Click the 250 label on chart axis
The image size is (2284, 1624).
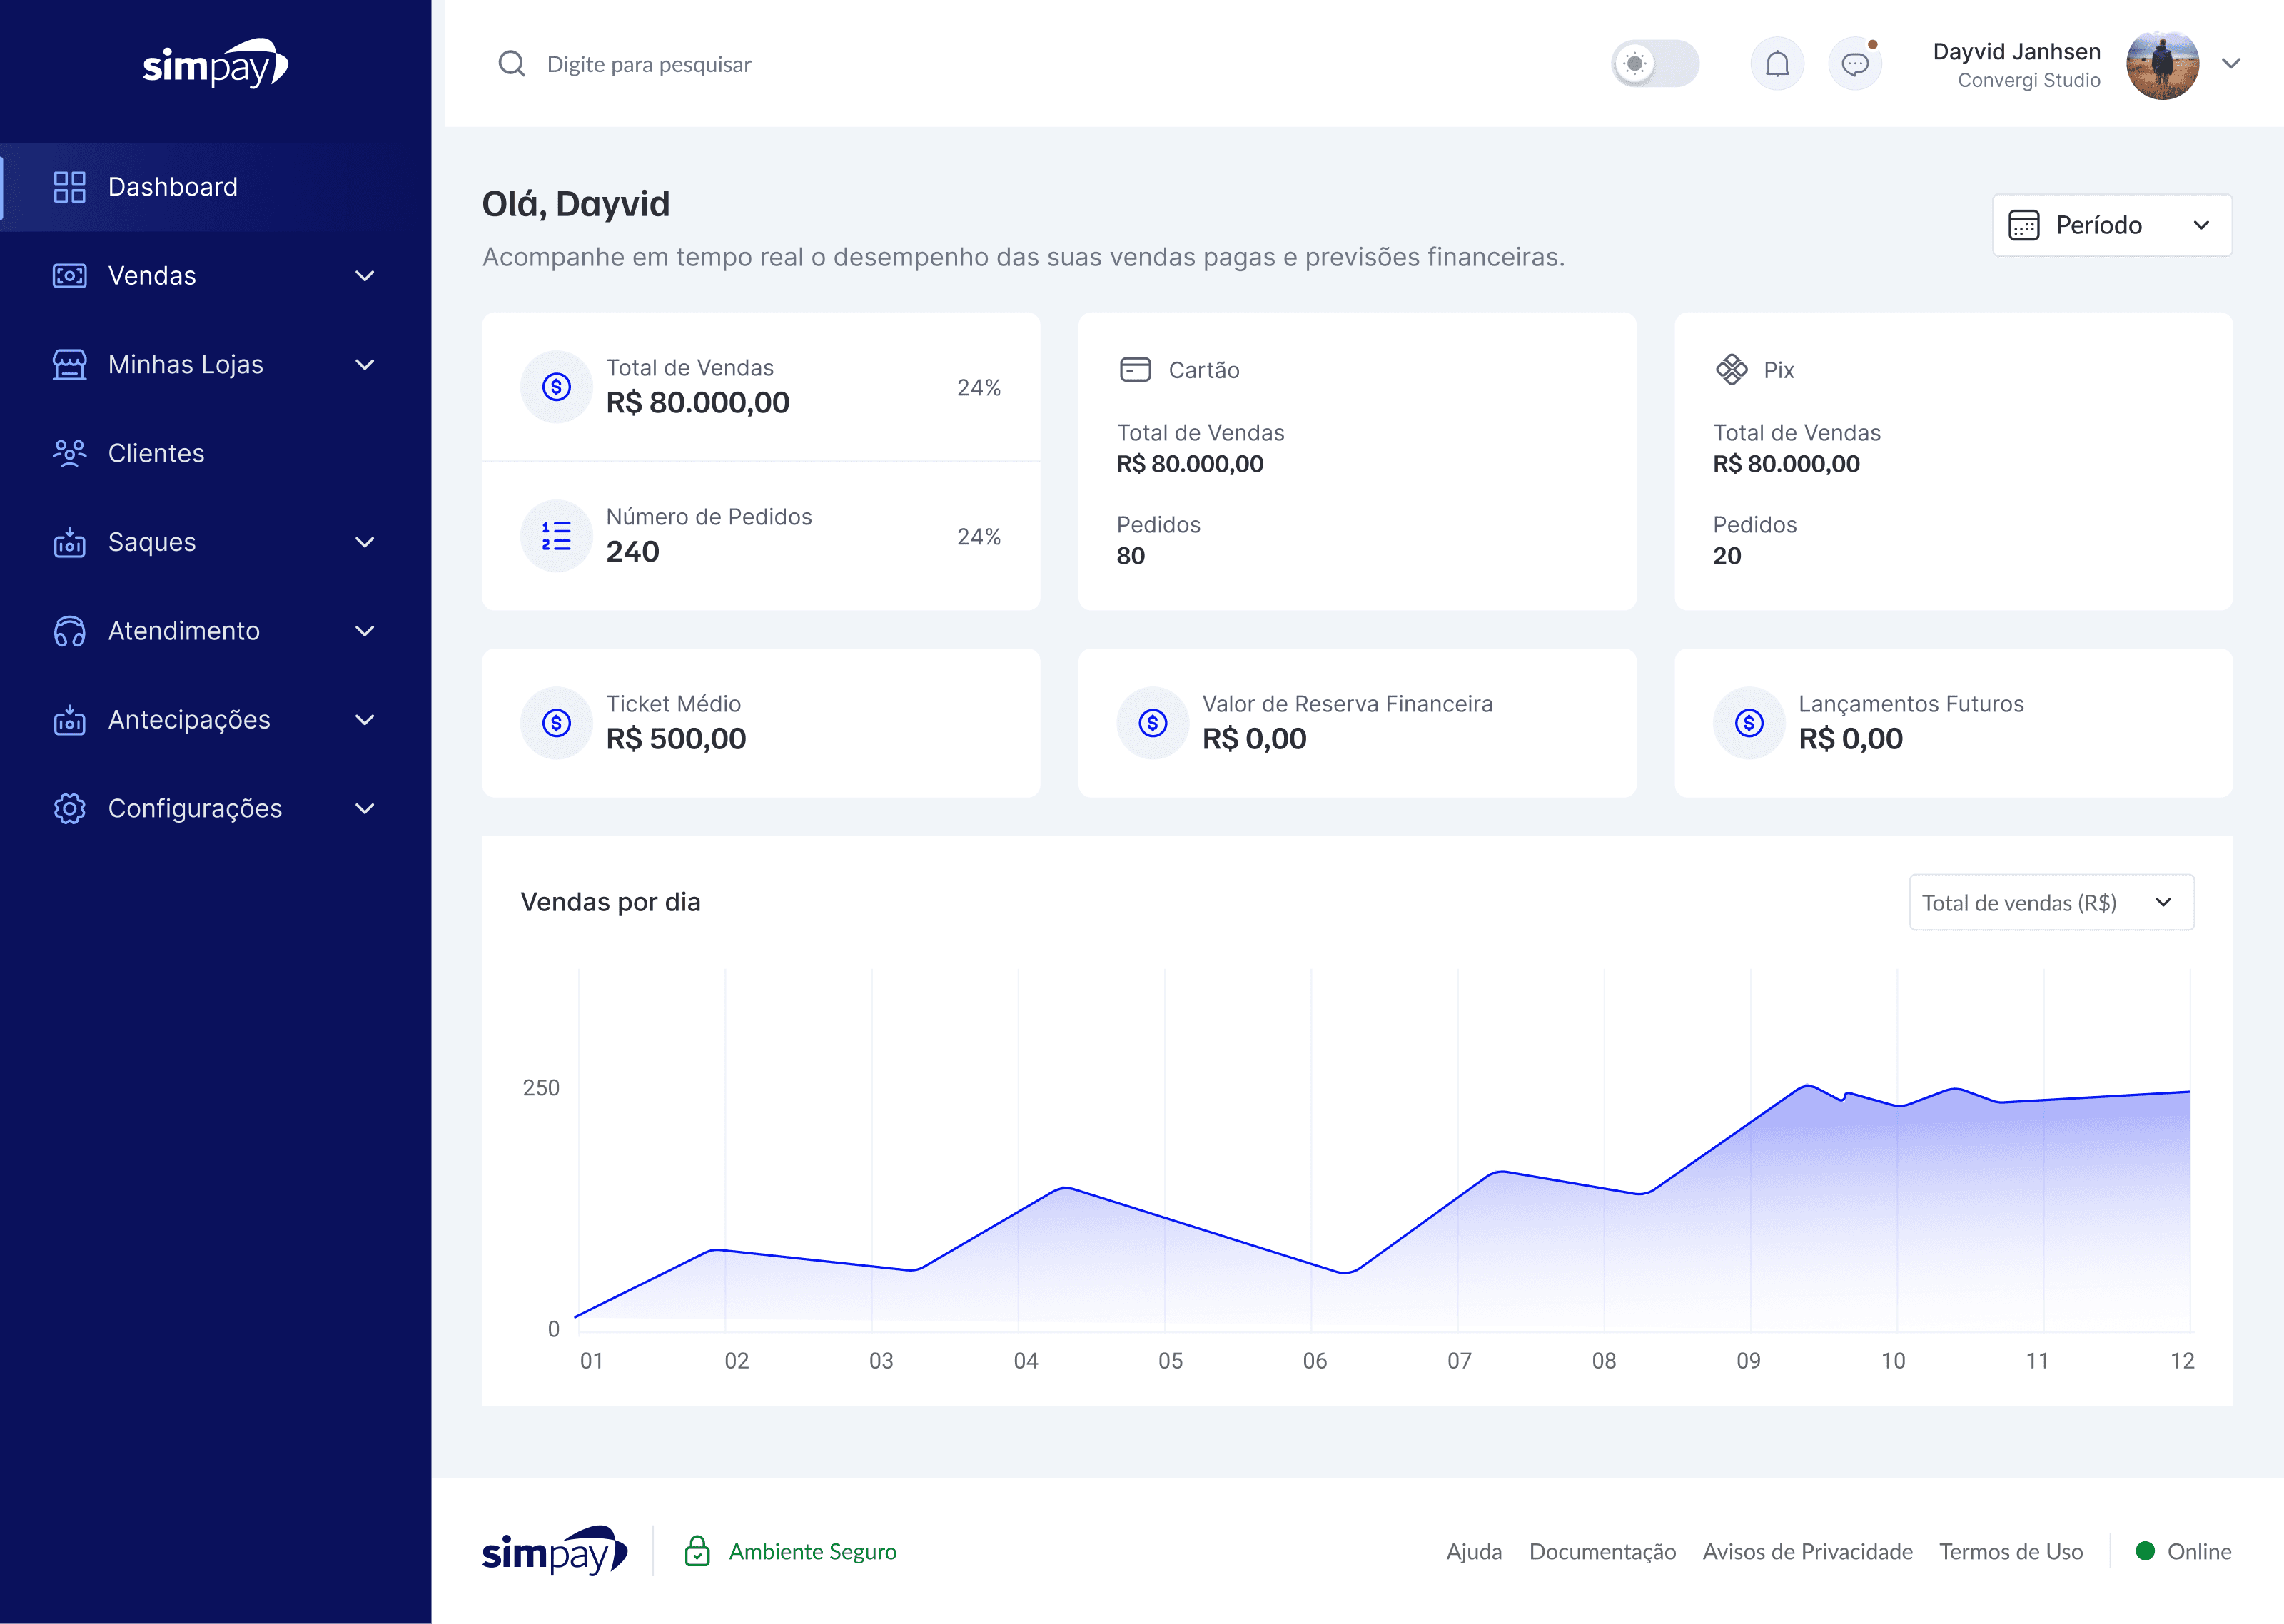point(541,1088)
